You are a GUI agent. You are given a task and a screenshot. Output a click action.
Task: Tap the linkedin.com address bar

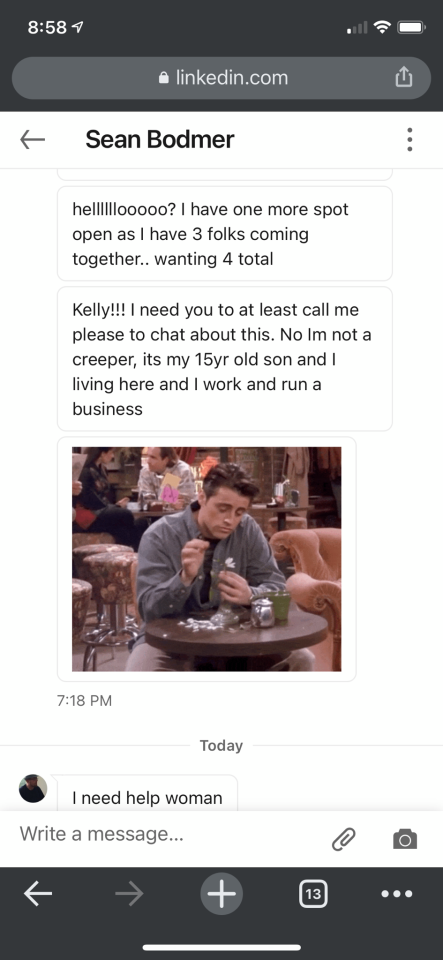(x=222, y=78)
